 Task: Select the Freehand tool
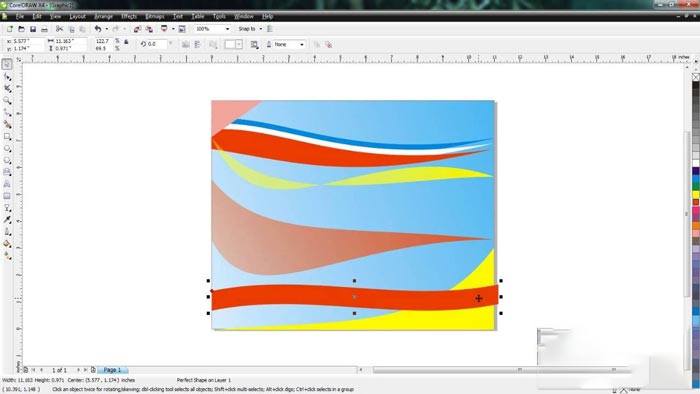click(x=7, y=112)
